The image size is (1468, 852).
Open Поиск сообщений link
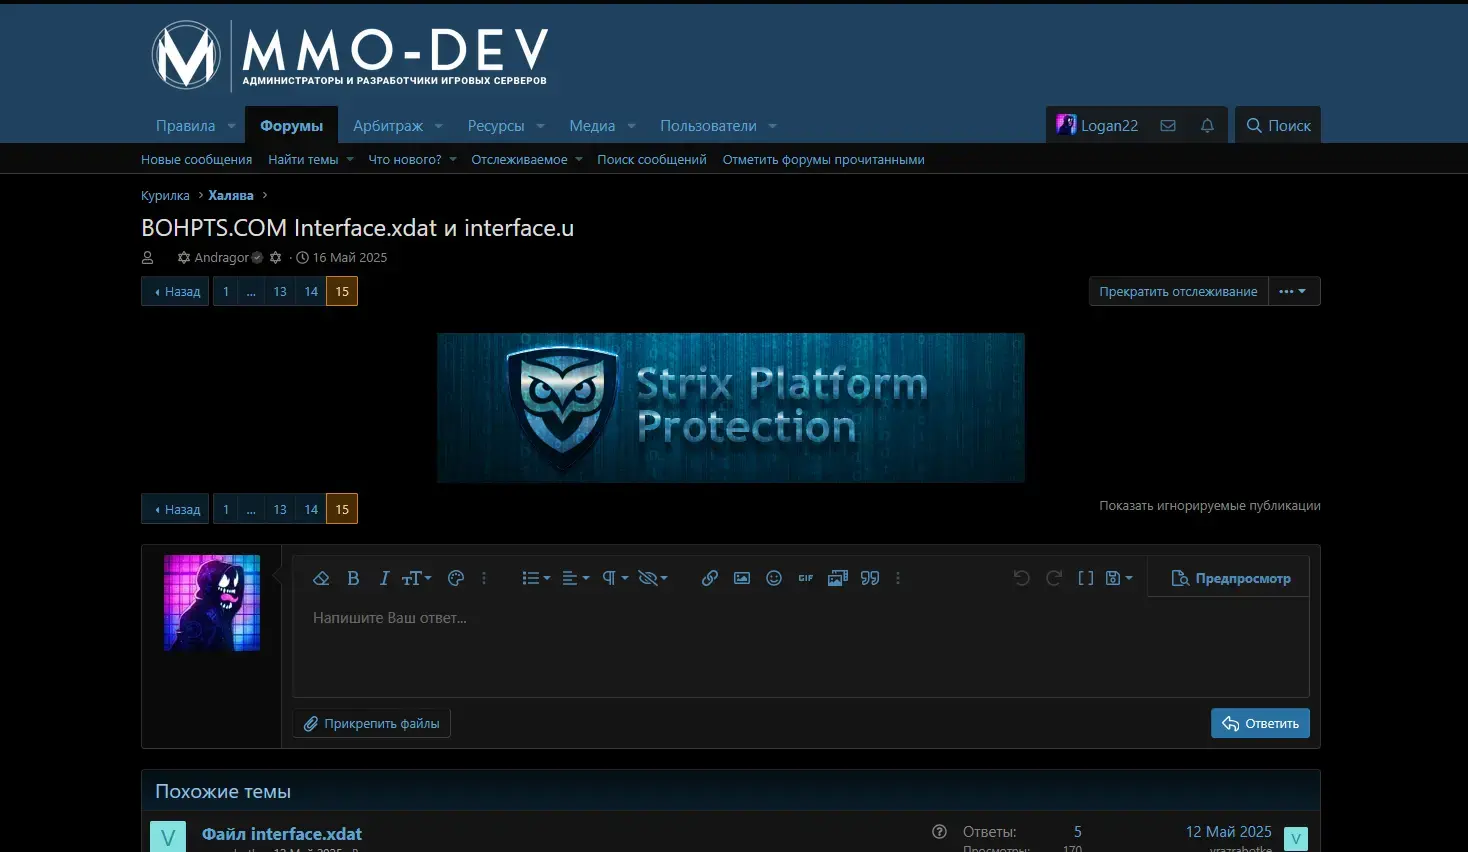point(652,160)
